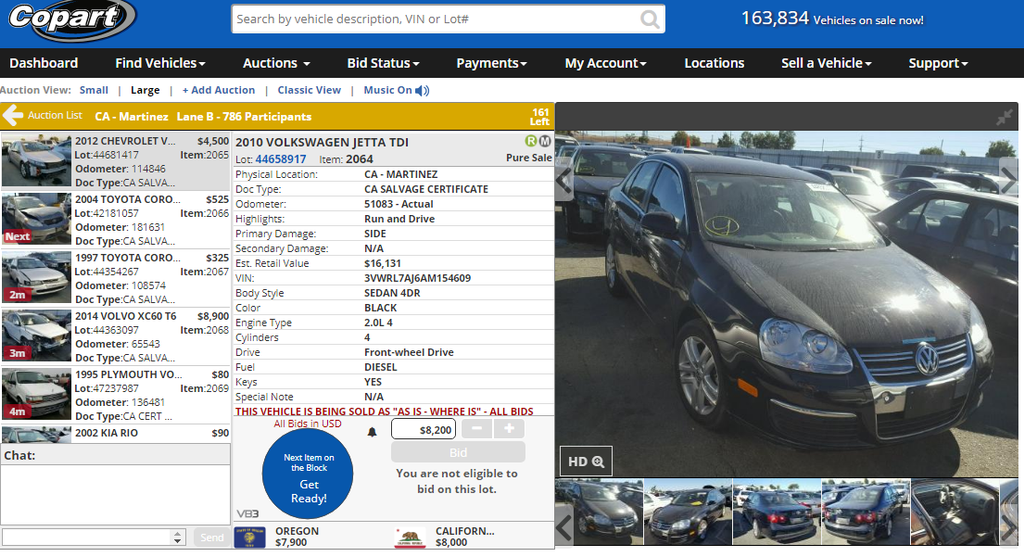The height and width of the screenshot is (558, 1024).
Task: Click the grayed Bid button
Action: click(458, 452)
